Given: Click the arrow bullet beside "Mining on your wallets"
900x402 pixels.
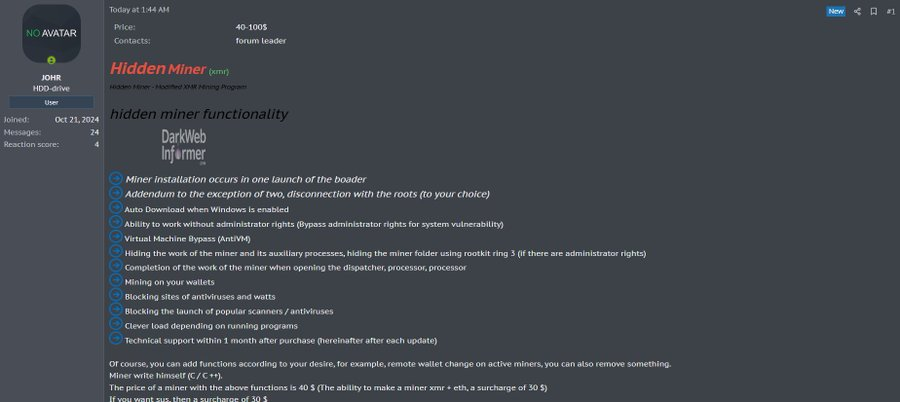Looking at the screenshot, I should [116, 282].
